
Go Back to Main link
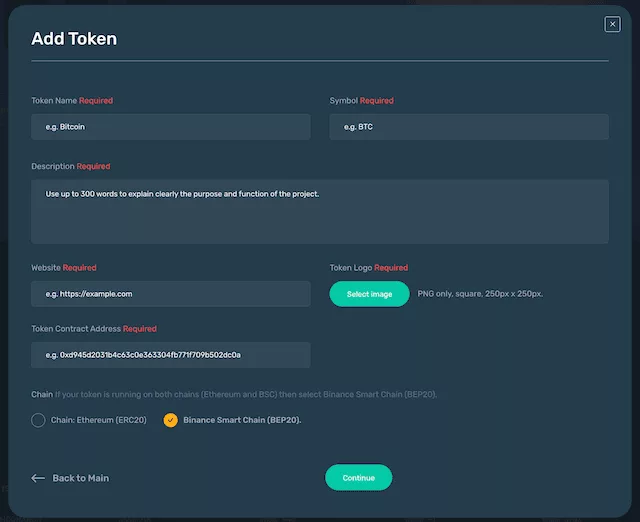pyautogui.click(x=80, y=478)
